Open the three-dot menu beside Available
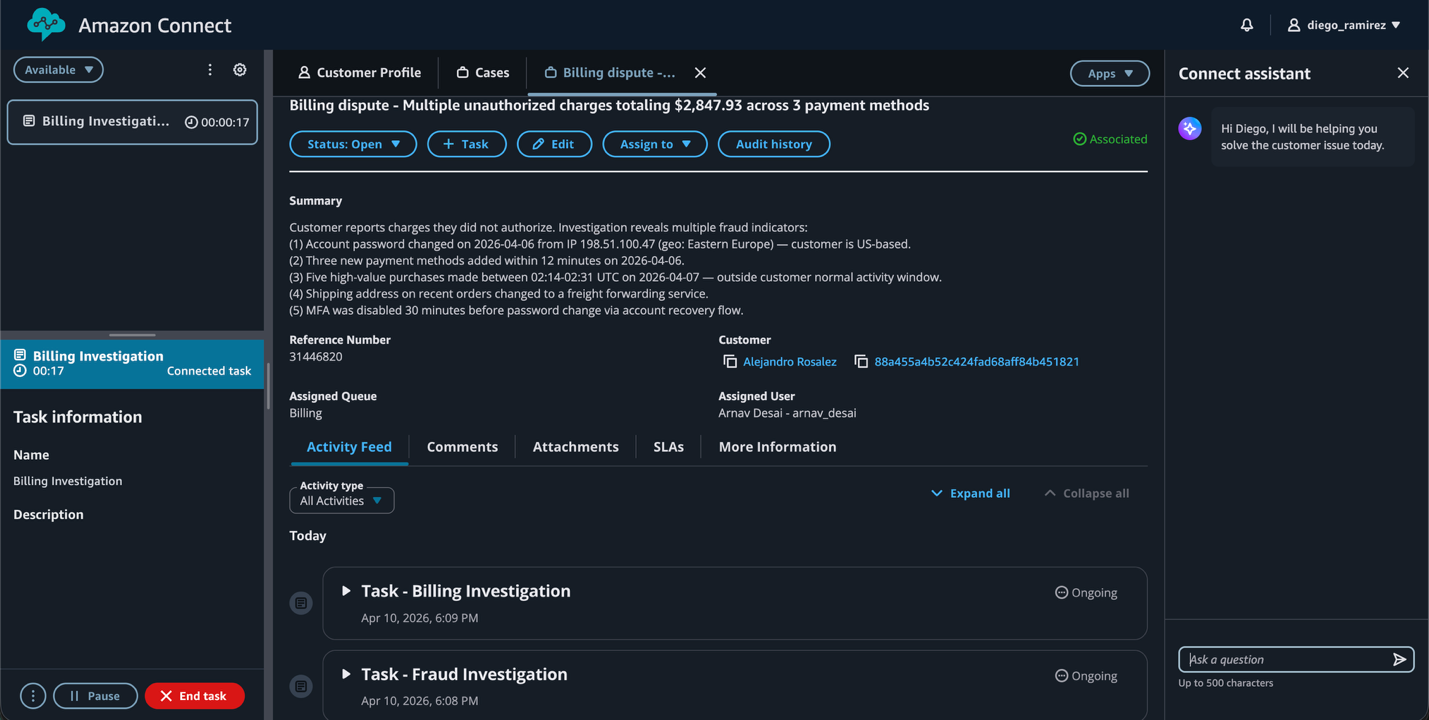Screen dimensions: 1429x720 210,70
